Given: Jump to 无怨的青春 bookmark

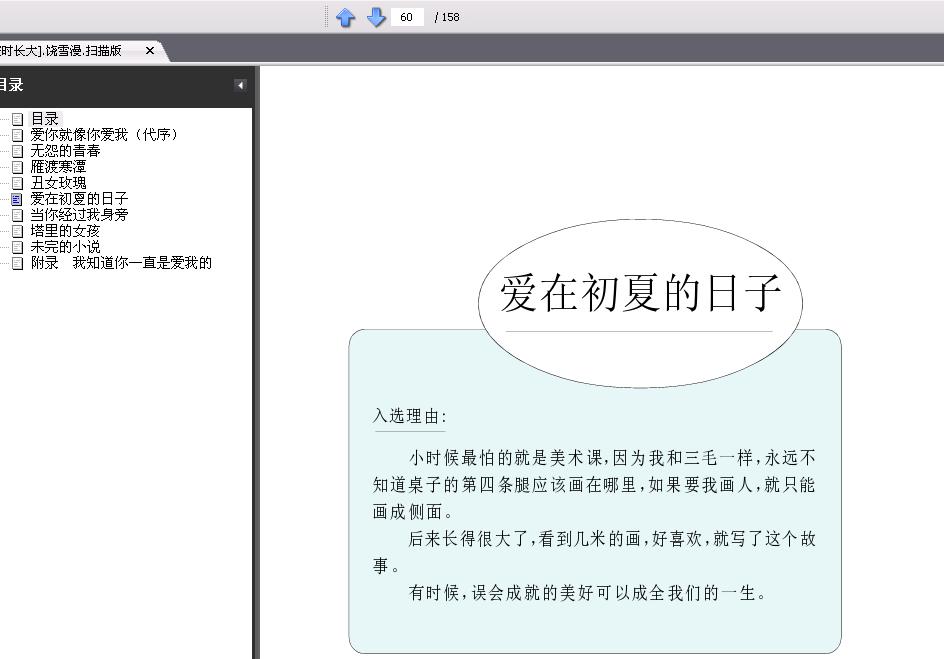Looking at the screenshot, I should (66, 150).
